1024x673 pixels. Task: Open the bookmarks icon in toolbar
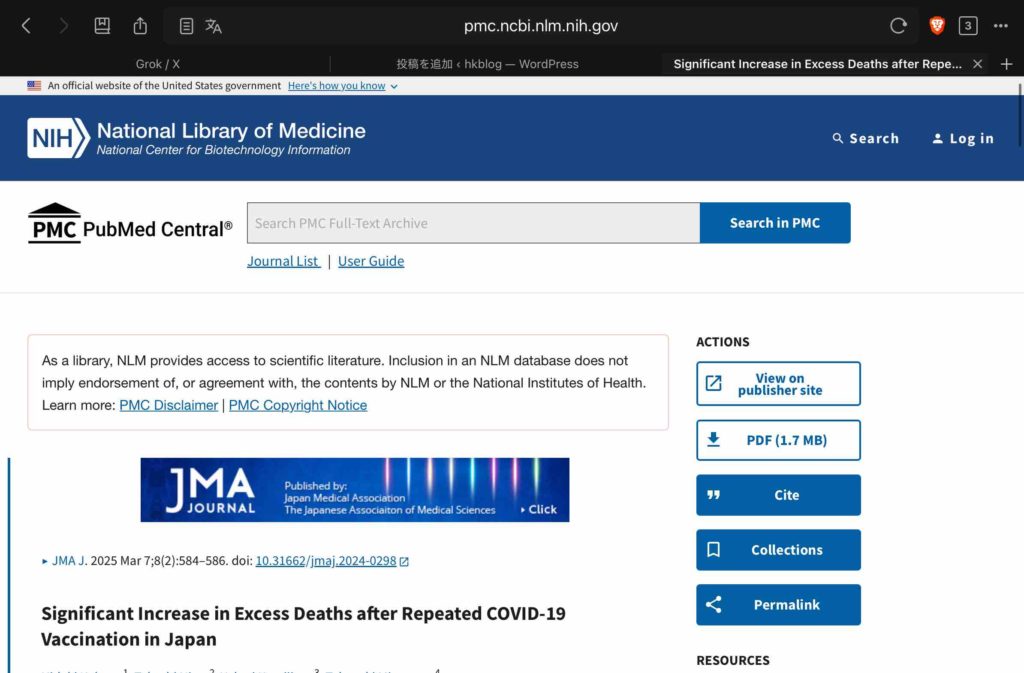coord(102,26)
